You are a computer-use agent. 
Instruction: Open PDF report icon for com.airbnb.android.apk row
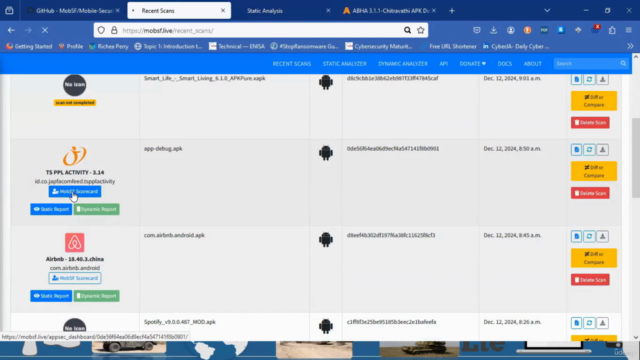(576, 236)
